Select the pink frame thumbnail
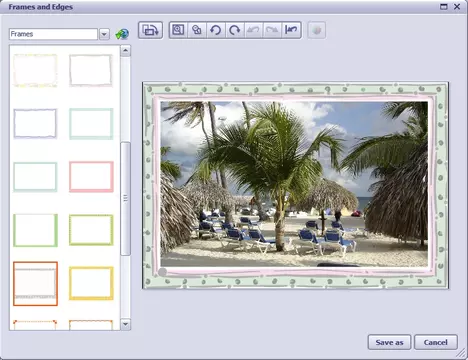Screen dimensions: 468x360 pyautogui.click(x=91, y=177)
